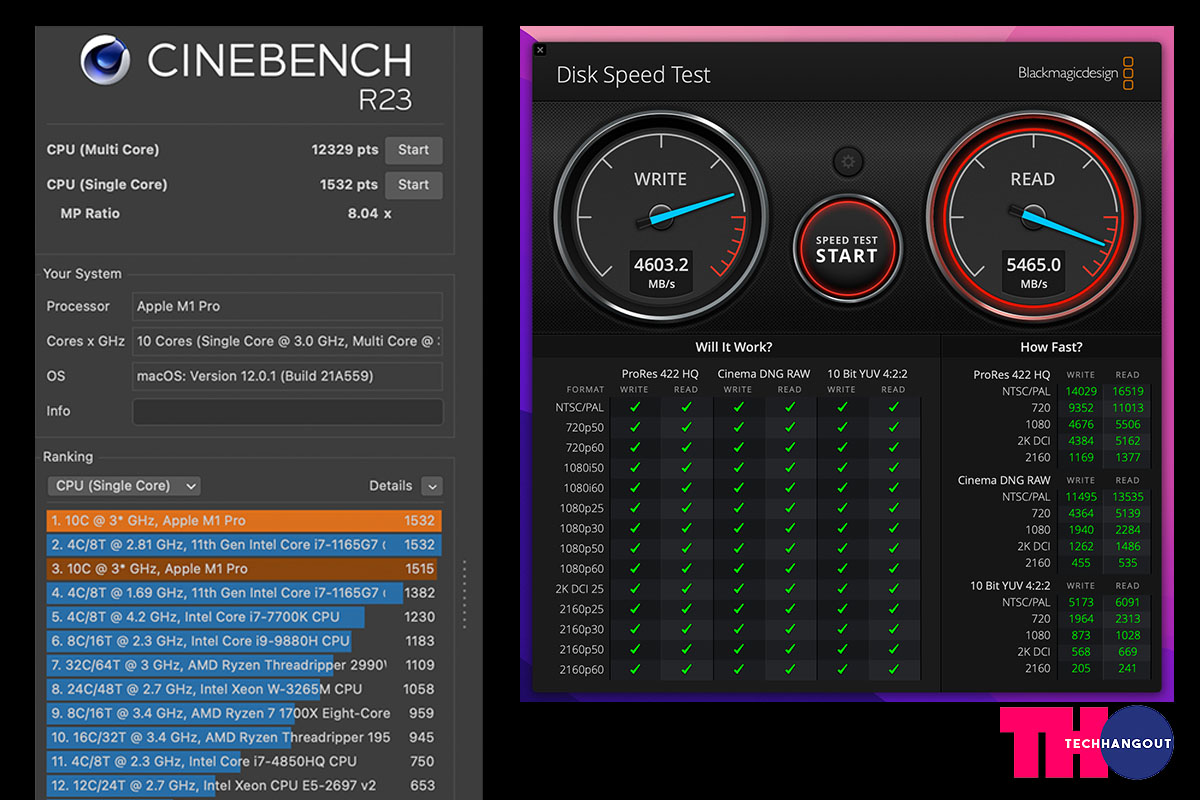Expand the ranking Details arrow dropdown

(x=432, y=486)
